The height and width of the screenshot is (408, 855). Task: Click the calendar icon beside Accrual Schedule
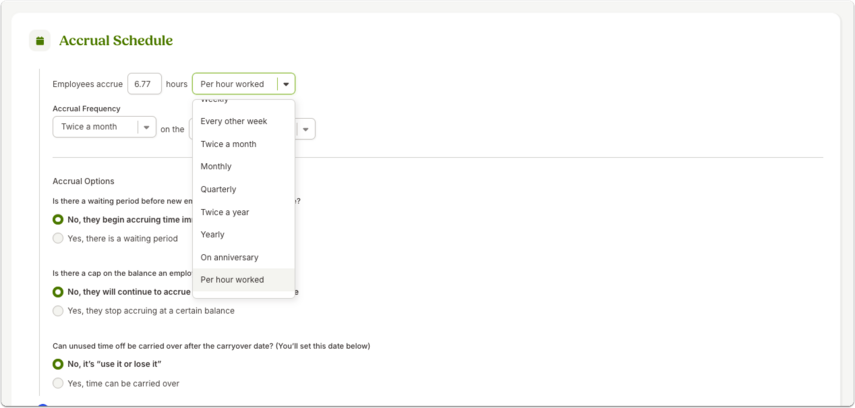pyautogui.click(x=40, y=41)
